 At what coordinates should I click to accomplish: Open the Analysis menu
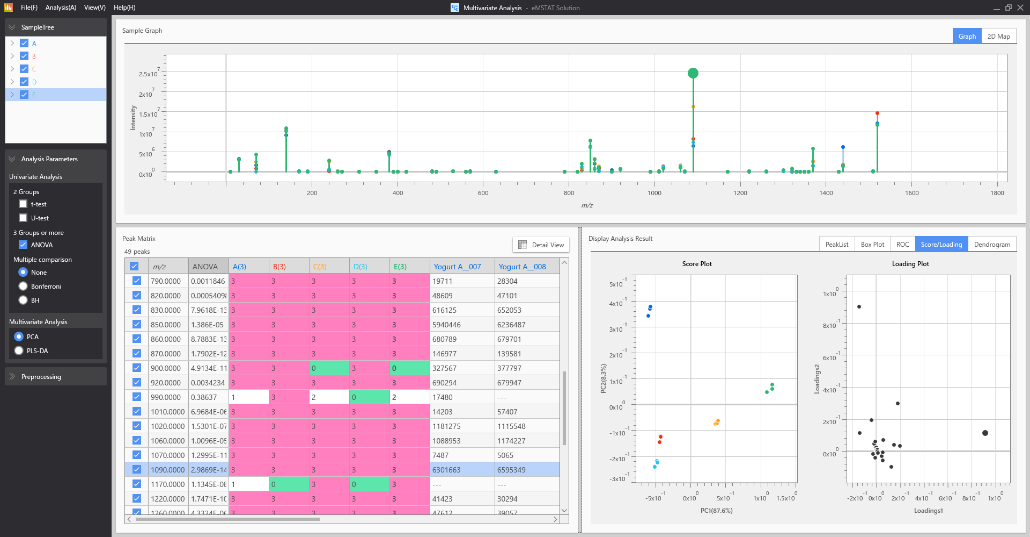tap(61, 7)
